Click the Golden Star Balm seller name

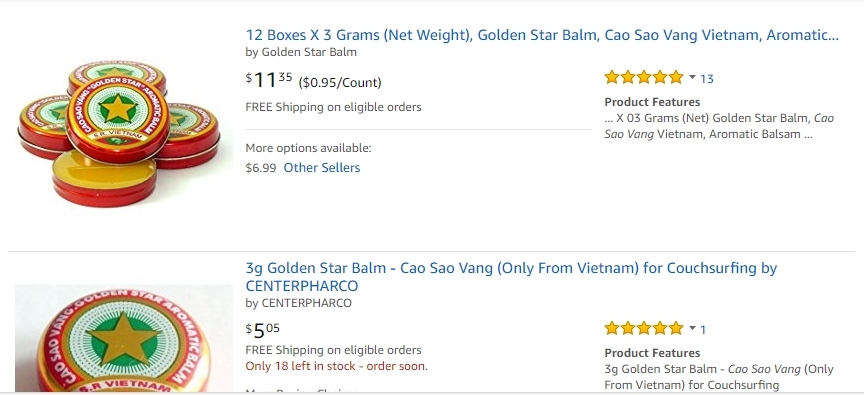click(309, 52)
